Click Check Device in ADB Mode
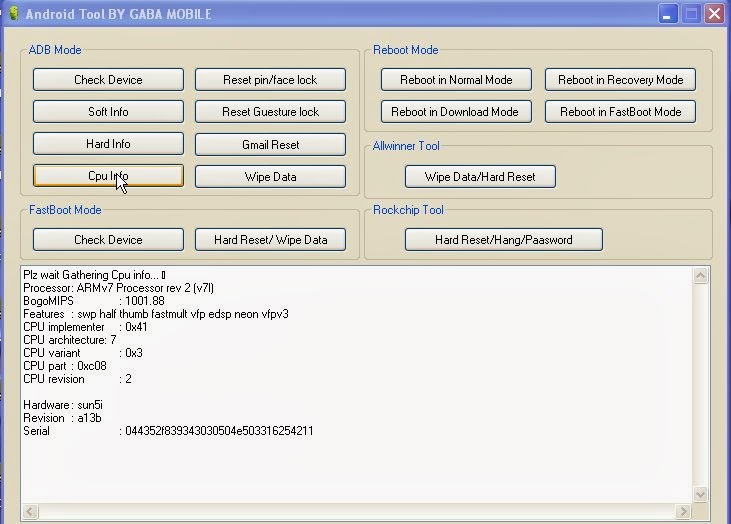The width and height of the screenshot is (731, 524). coord(108,80)
